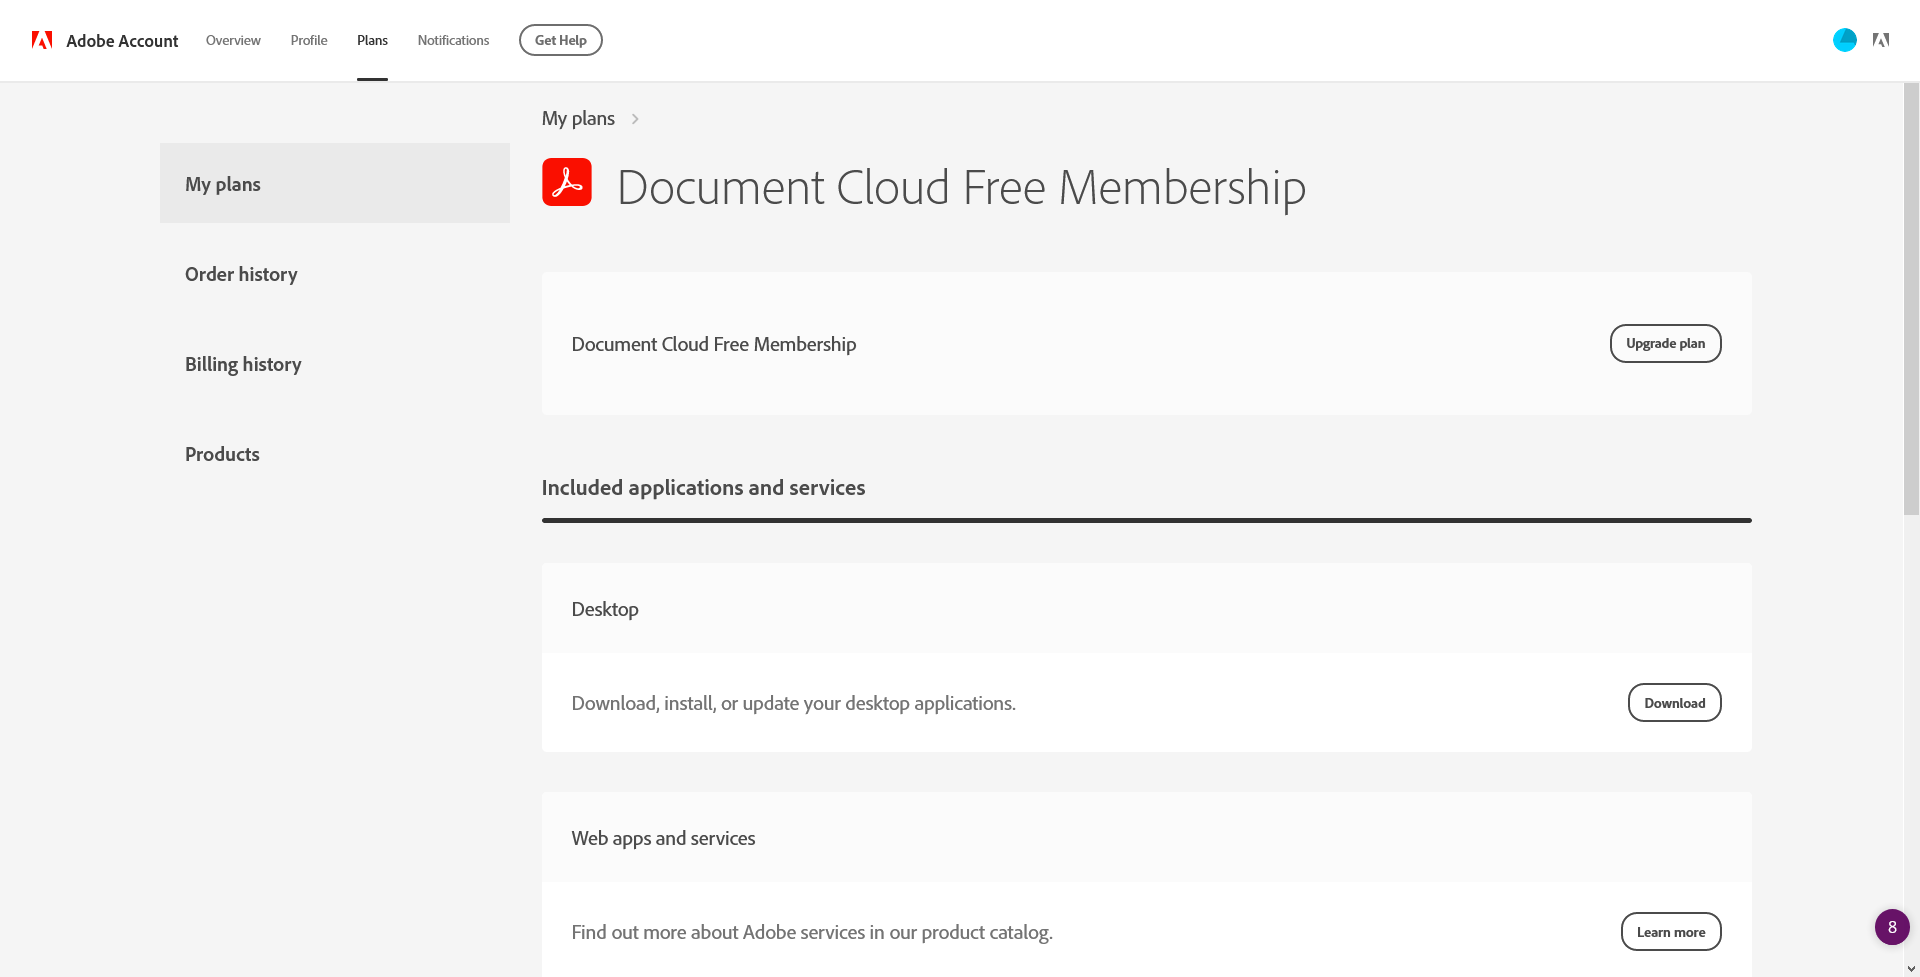Click Learn more about Adobe services
The width and height of the screenshot is (1920, 977).
(1670, 932)
